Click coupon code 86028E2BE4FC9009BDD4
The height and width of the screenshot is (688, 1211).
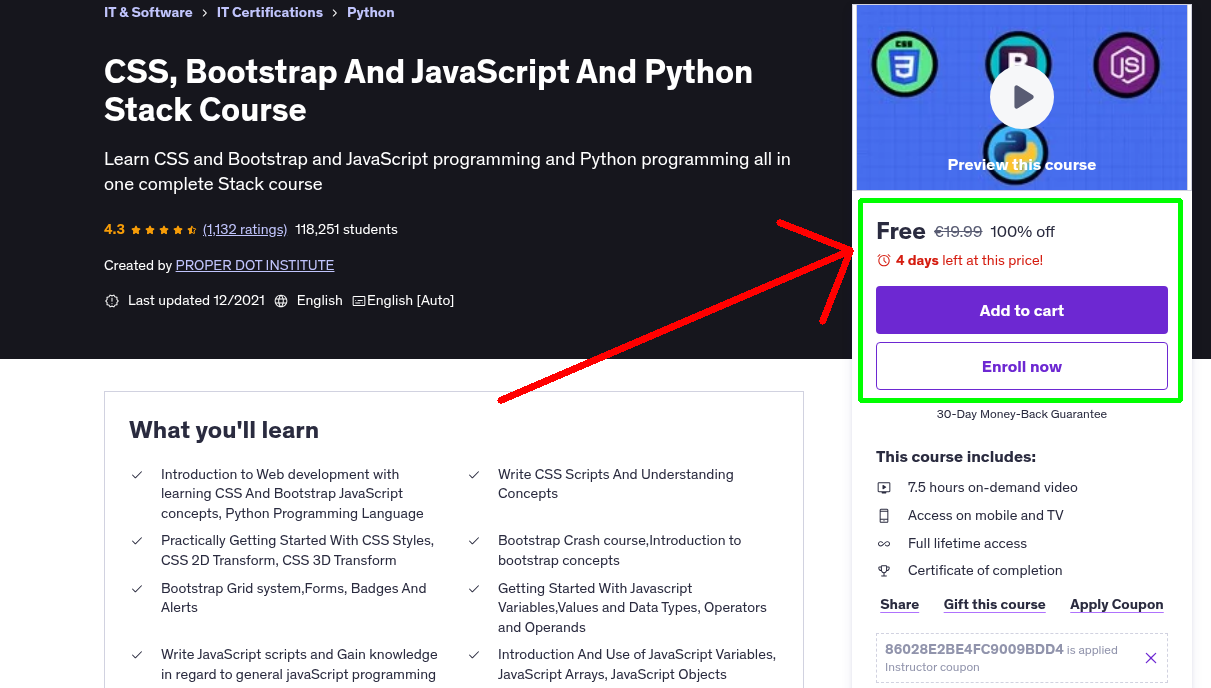(x=974, y=650)
